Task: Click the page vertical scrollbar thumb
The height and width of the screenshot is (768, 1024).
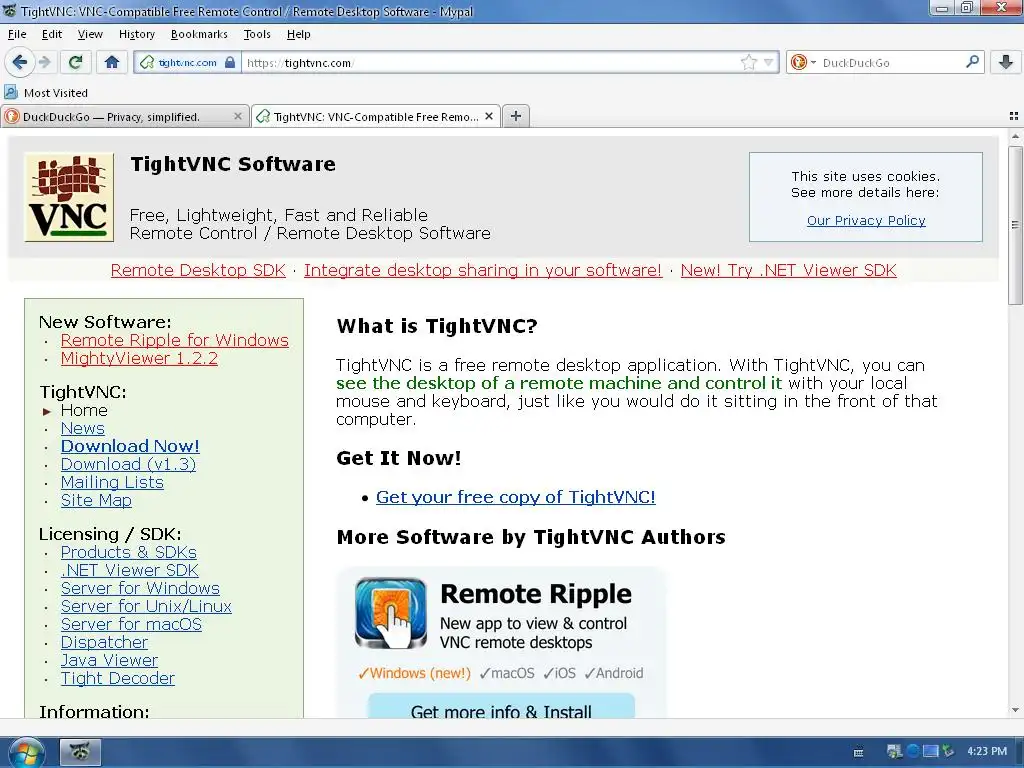Action: pyautogui.click(x=1015, y=225)
